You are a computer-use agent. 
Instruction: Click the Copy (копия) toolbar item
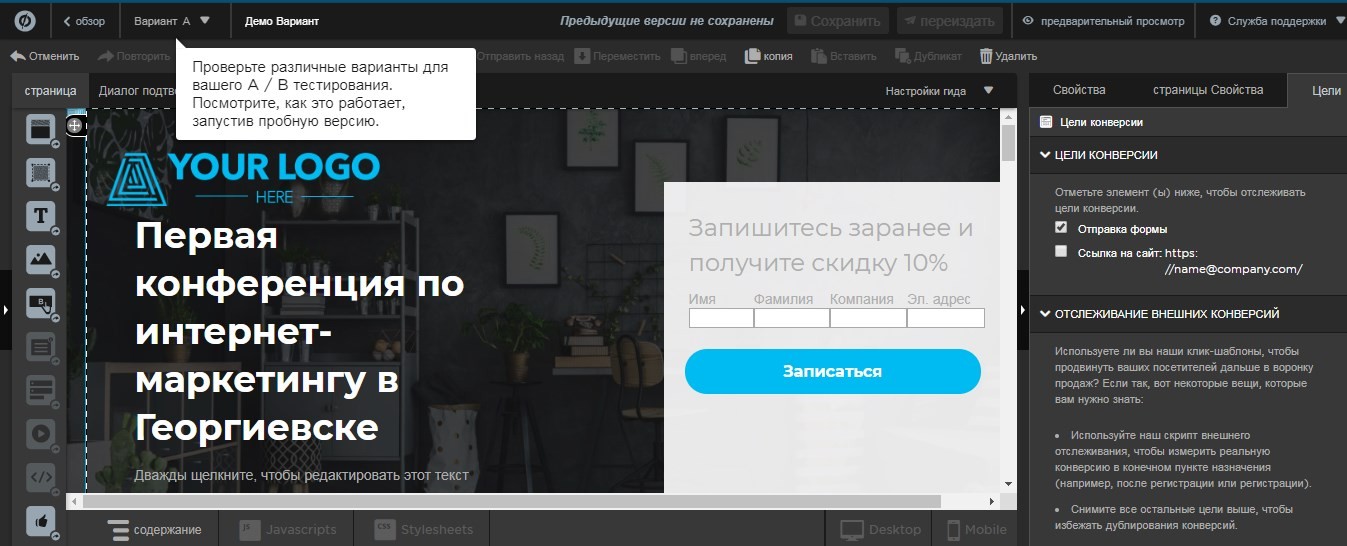(x=769, y=56)
